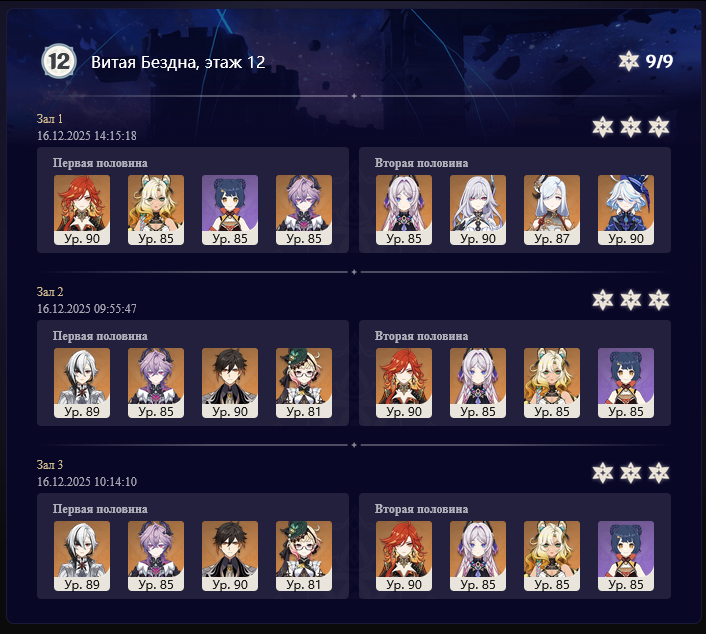This screenshot has height=634, width=706.
Task: Click level 87 character in Зал 1 second half
Action: (552, 210)
